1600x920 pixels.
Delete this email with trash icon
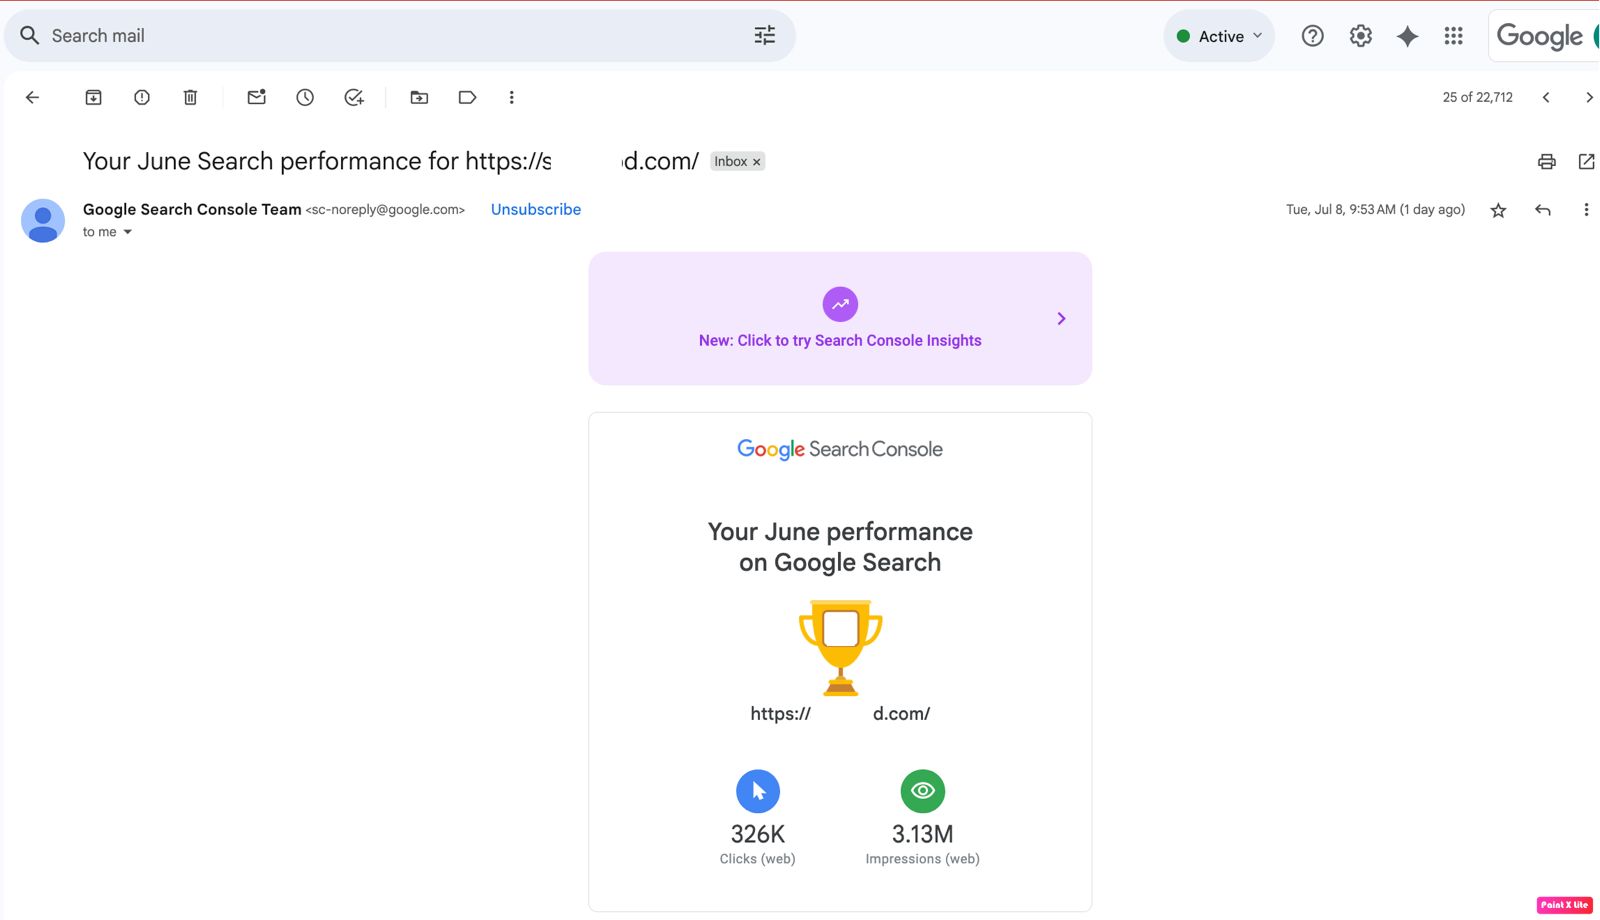190,97
